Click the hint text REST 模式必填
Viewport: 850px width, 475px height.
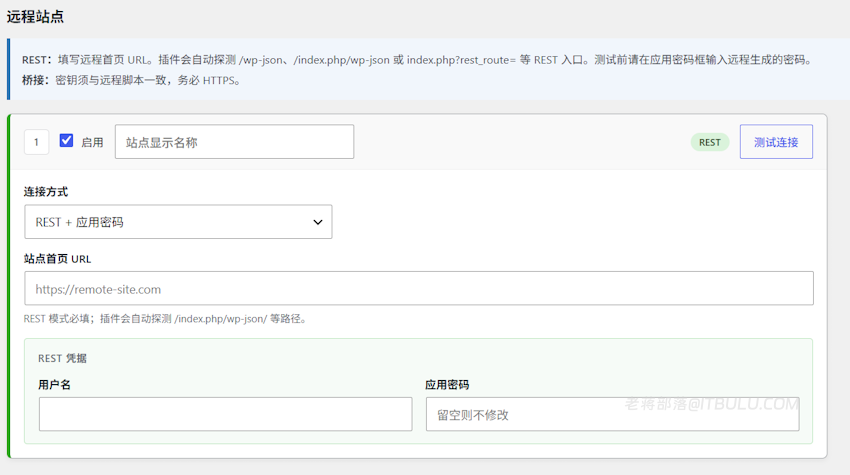click(167, 319)
